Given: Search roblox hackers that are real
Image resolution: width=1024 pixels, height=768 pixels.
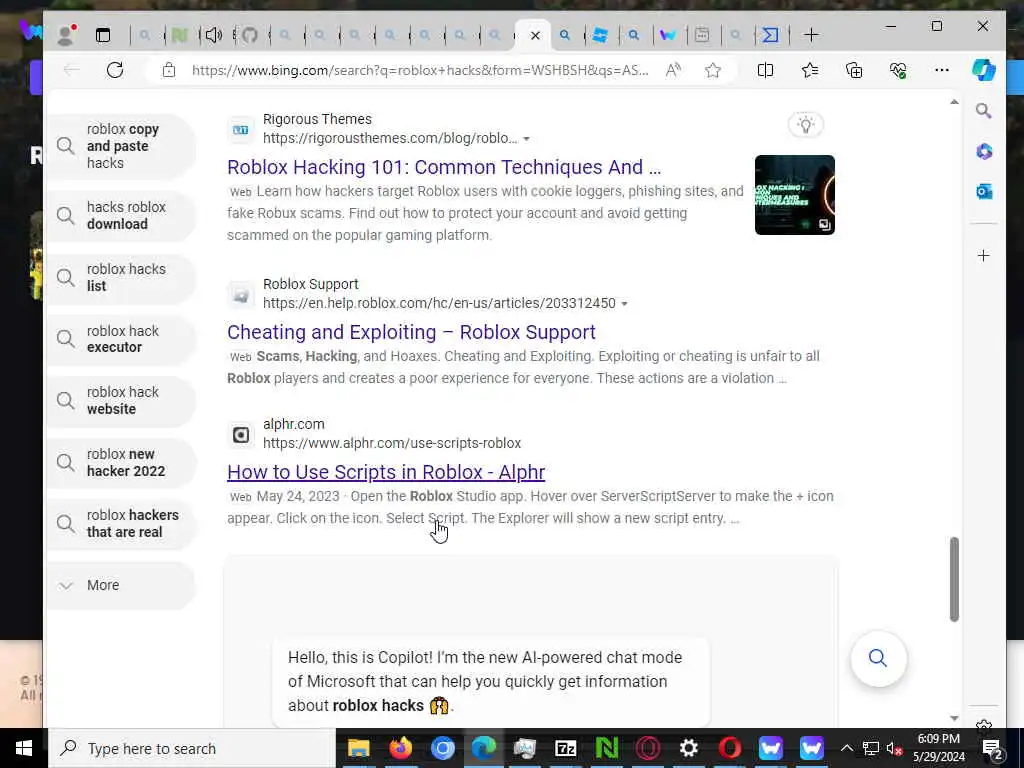Looking at the screenshot, I should (x=121, y=524).
